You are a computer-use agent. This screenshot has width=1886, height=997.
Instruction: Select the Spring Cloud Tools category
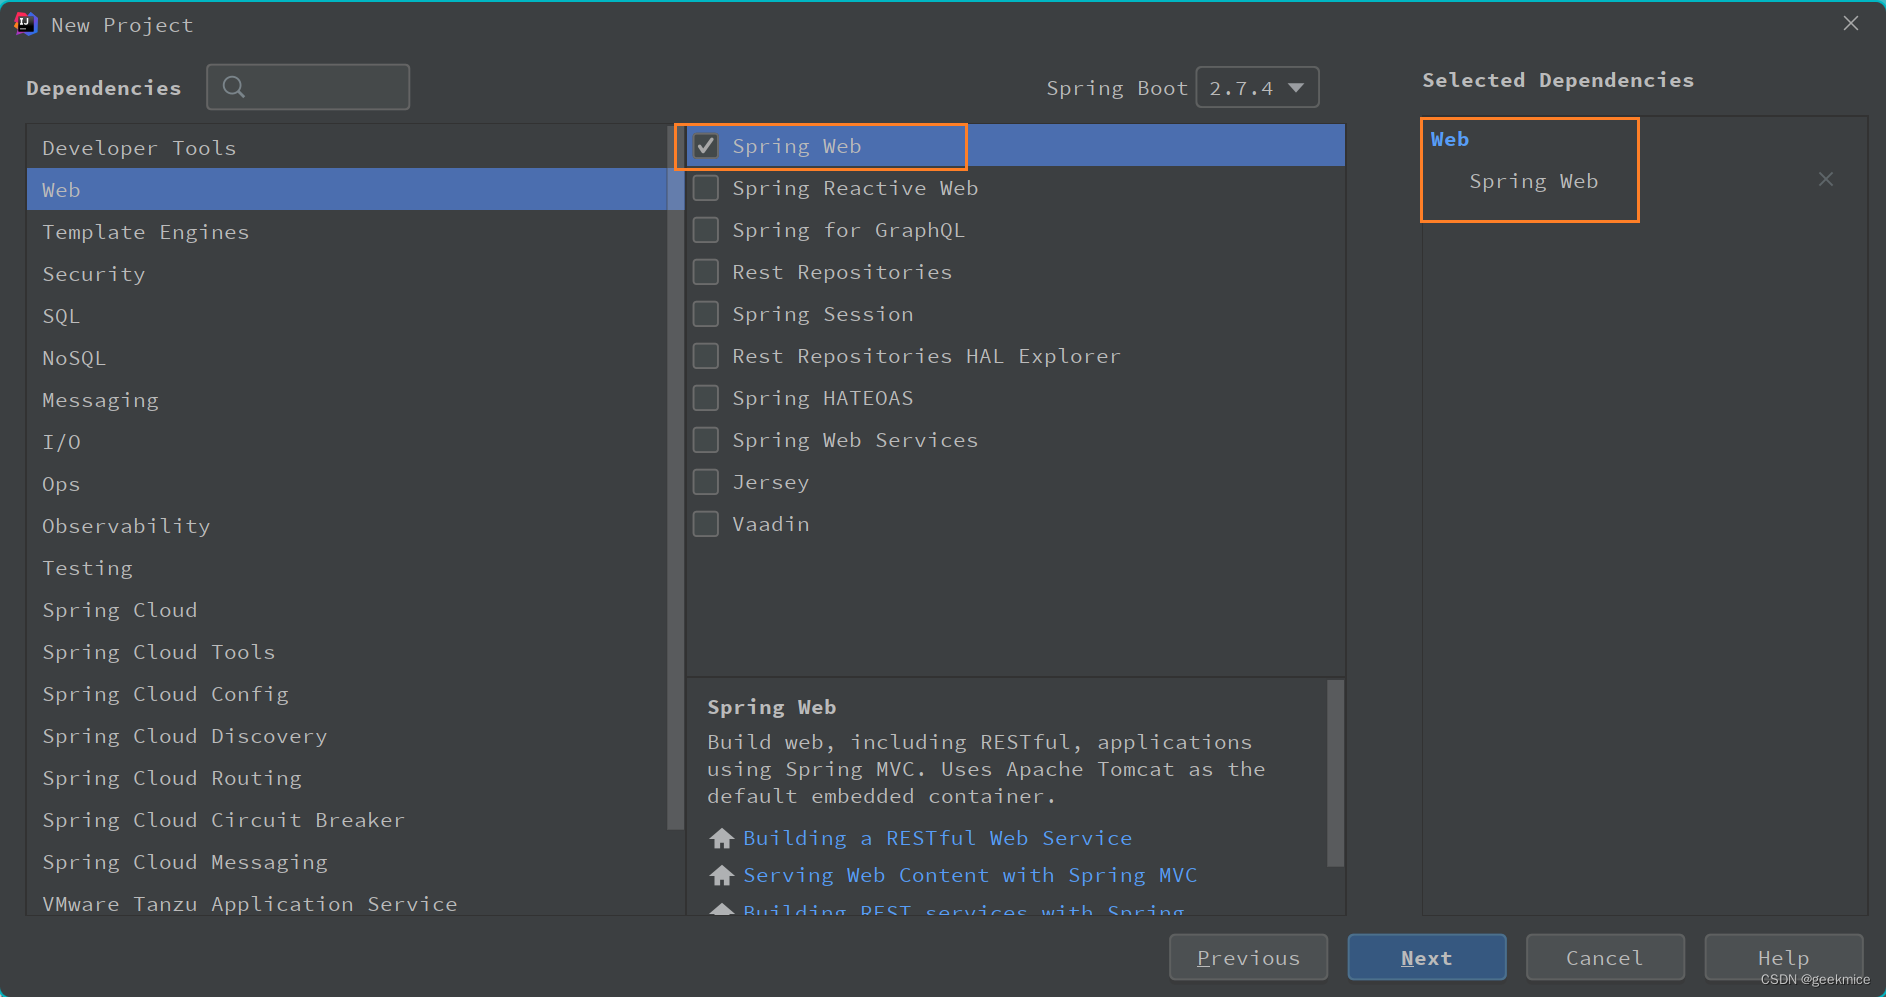[347, 652]
